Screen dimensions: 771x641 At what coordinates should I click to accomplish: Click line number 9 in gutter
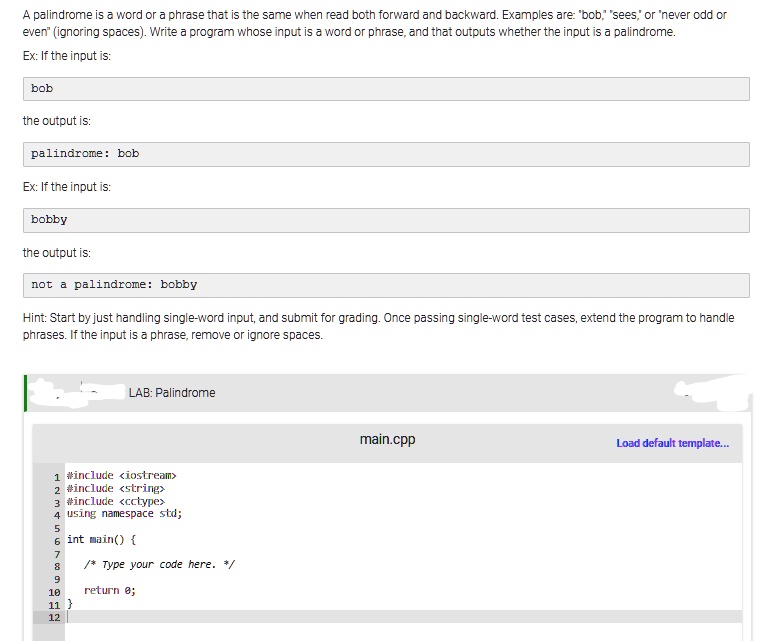click(57, 580)
